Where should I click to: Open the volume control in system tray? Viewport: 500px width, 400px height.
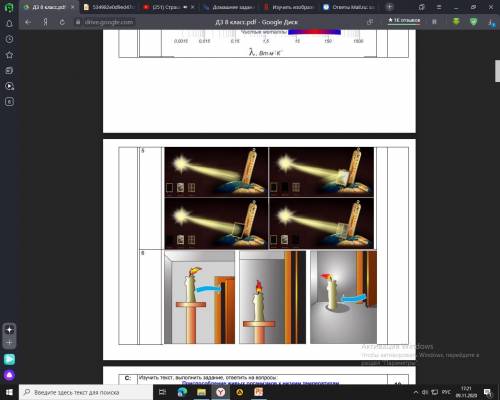coord(425,392)
